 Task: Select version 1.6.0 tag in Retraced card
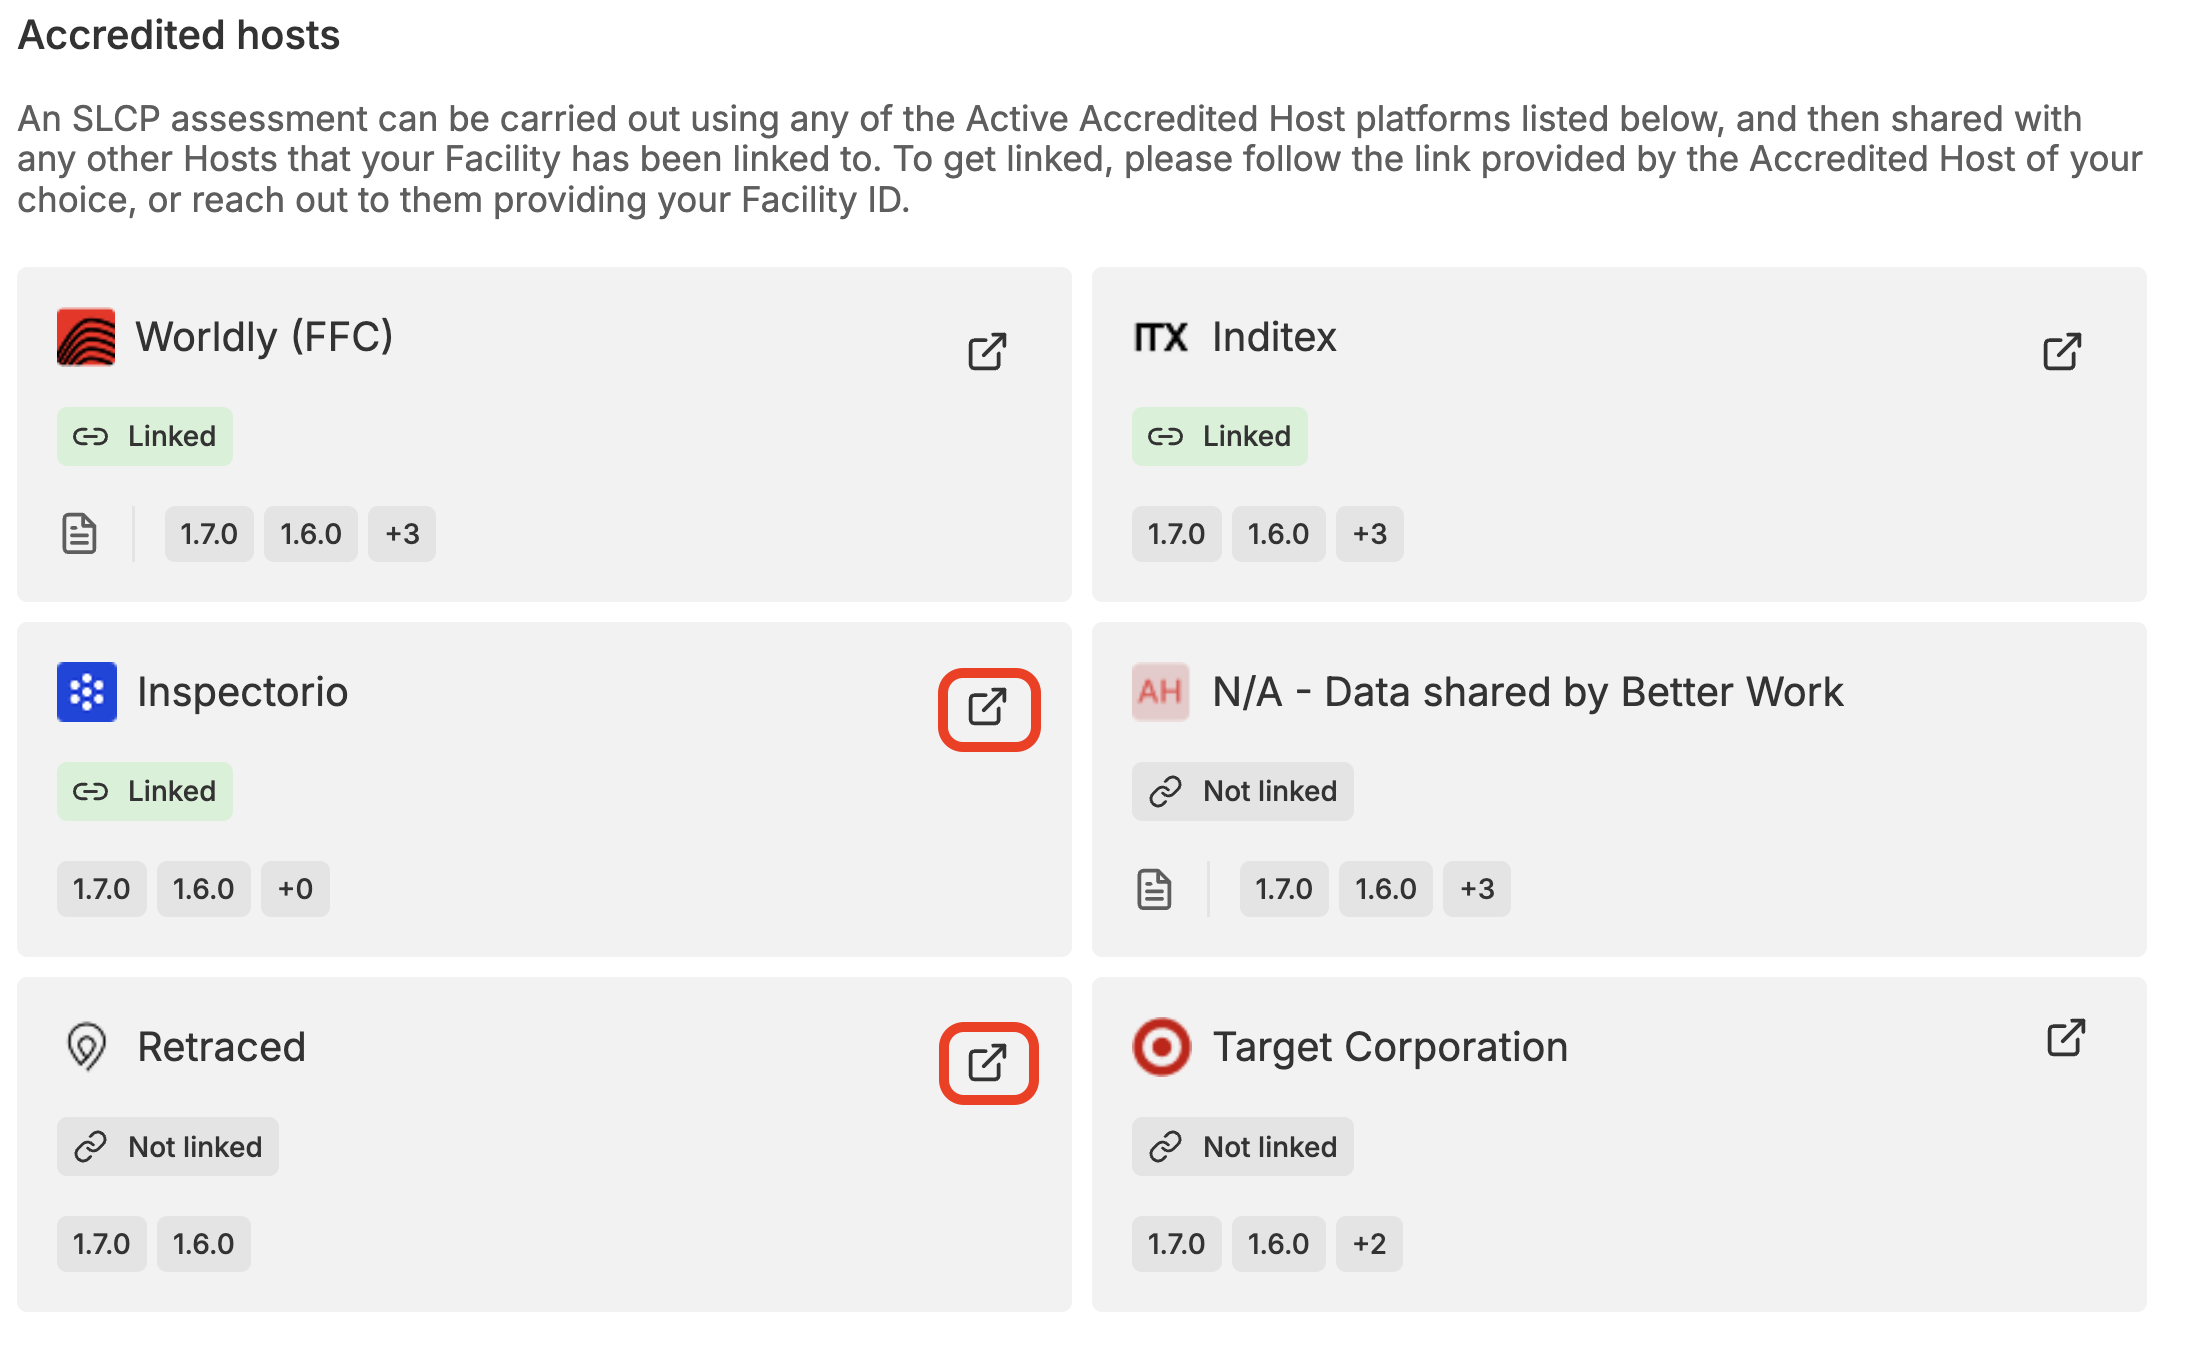pos(203,1244)
